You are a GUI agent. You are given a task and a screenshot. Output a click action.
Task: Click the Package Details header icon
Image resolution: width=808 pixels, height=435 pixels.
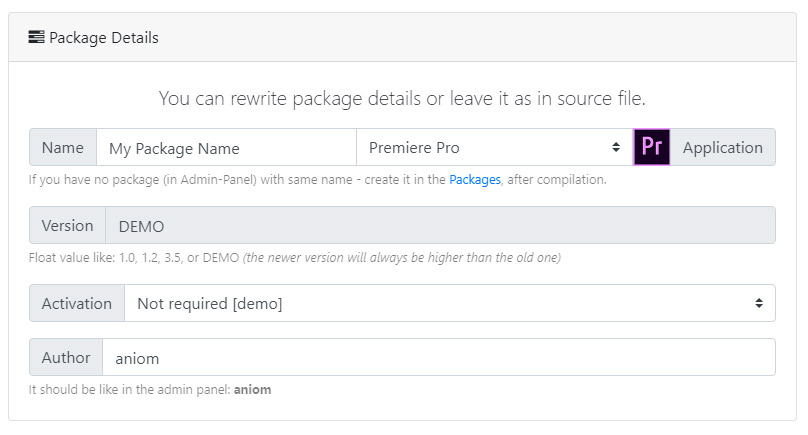(x=36, y=37)
